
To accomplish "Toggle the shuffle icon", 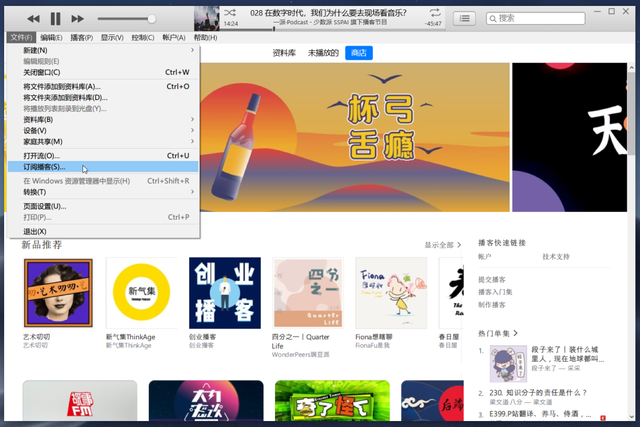I will point(230,13).
